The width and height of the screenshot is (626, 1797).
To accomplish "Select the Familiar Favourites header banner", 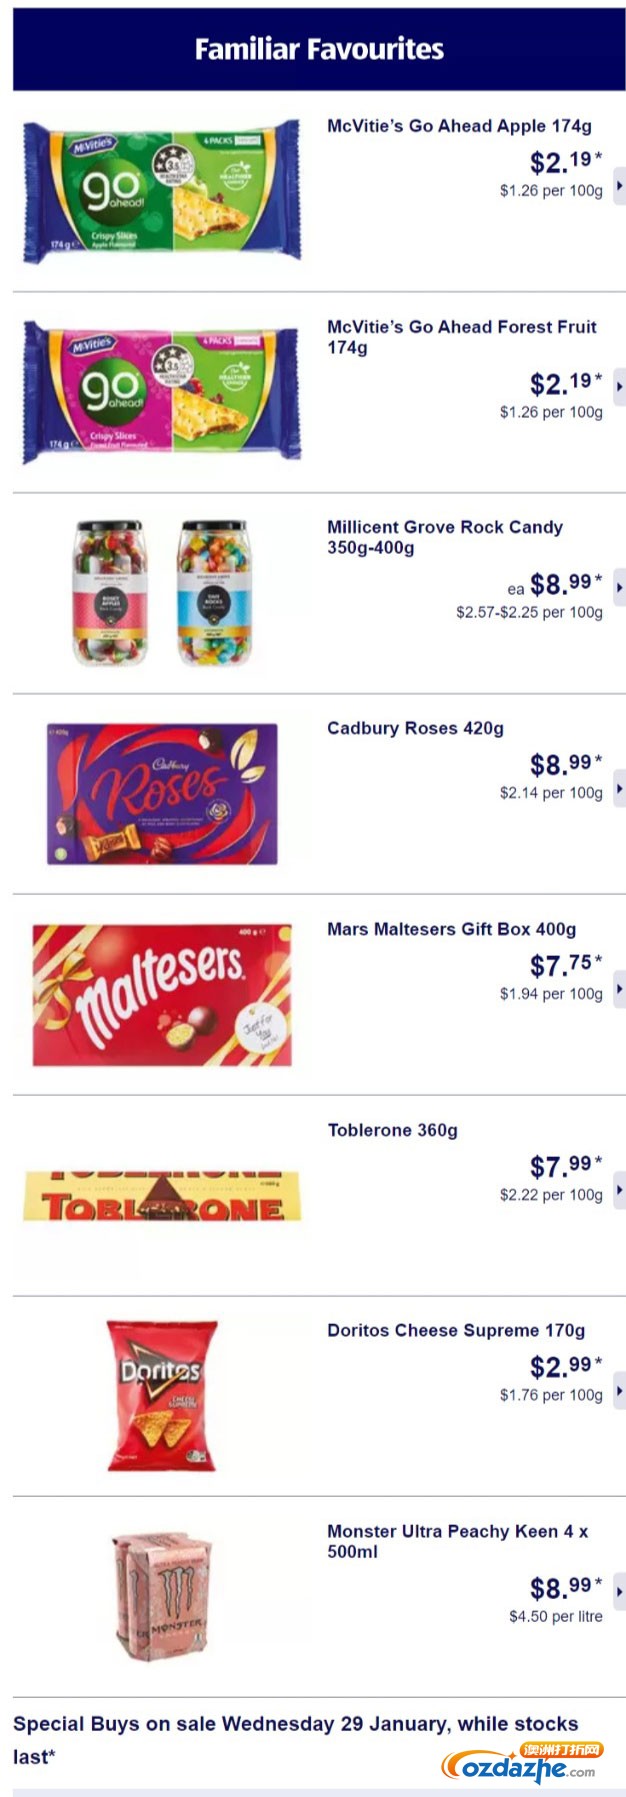I will (x=319, y=49).
